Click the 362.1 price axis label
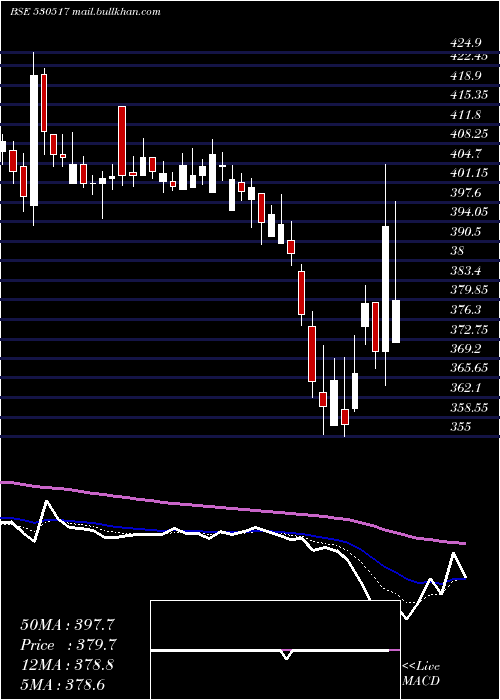Image resolution: width=500 pixels, height=700 pixels. coord(466,387)
